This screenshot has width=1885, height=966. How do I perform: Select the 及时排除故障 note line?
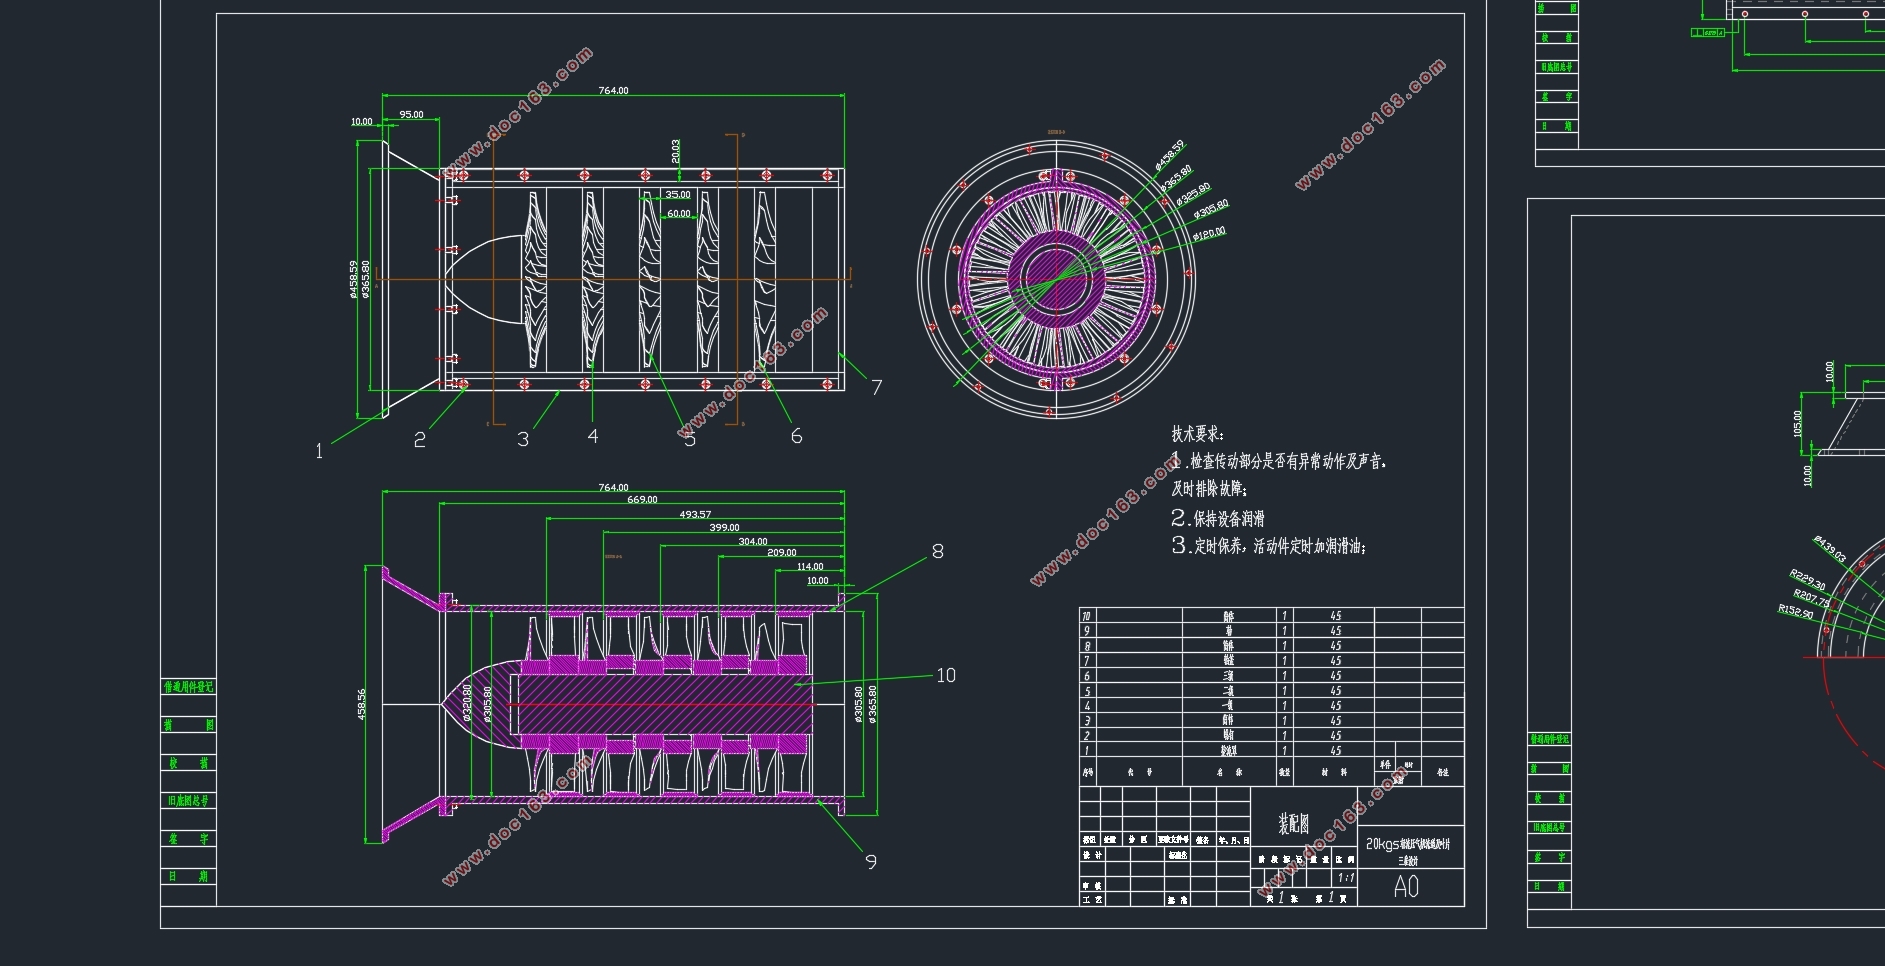click(1210, 489)
